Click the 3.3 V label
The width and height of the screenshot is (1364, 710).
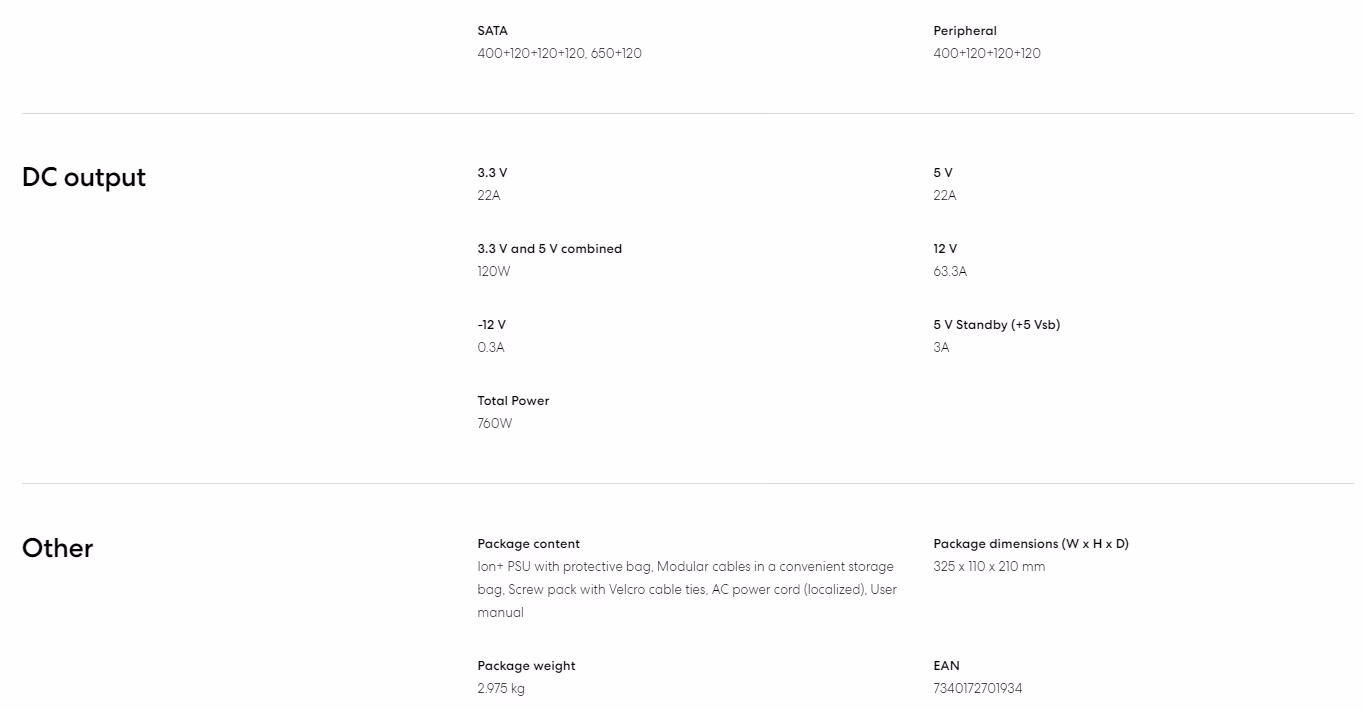[492, 173]
